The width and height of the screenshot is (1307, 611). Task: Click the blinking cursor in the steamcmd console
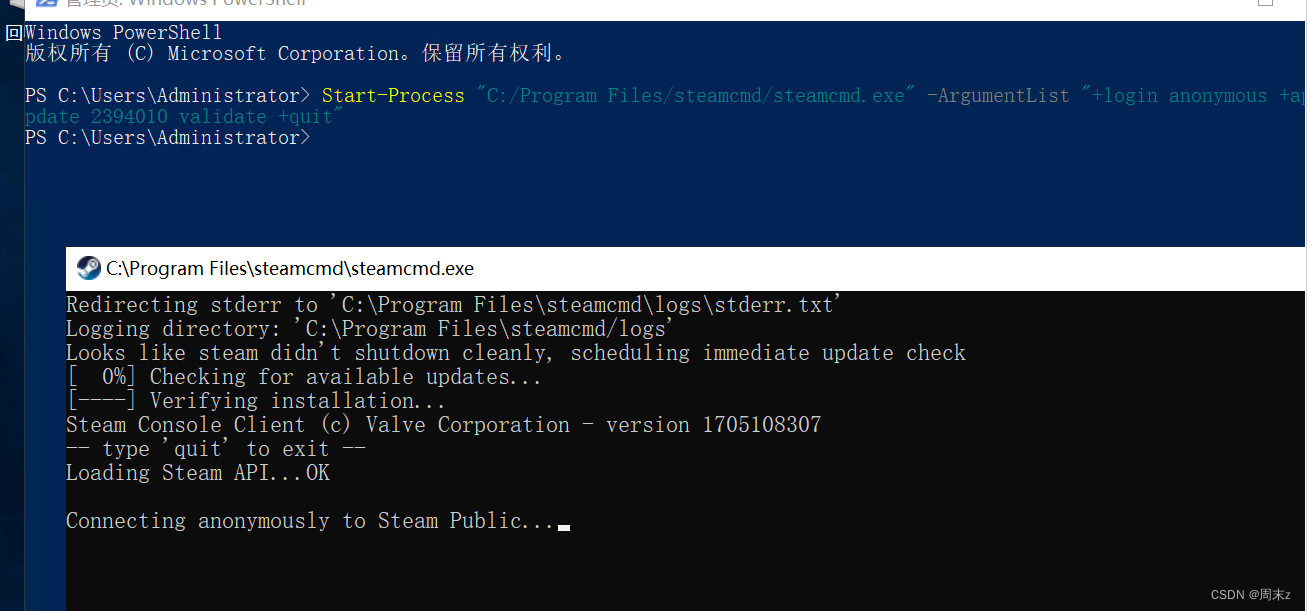tap(563, 525)
